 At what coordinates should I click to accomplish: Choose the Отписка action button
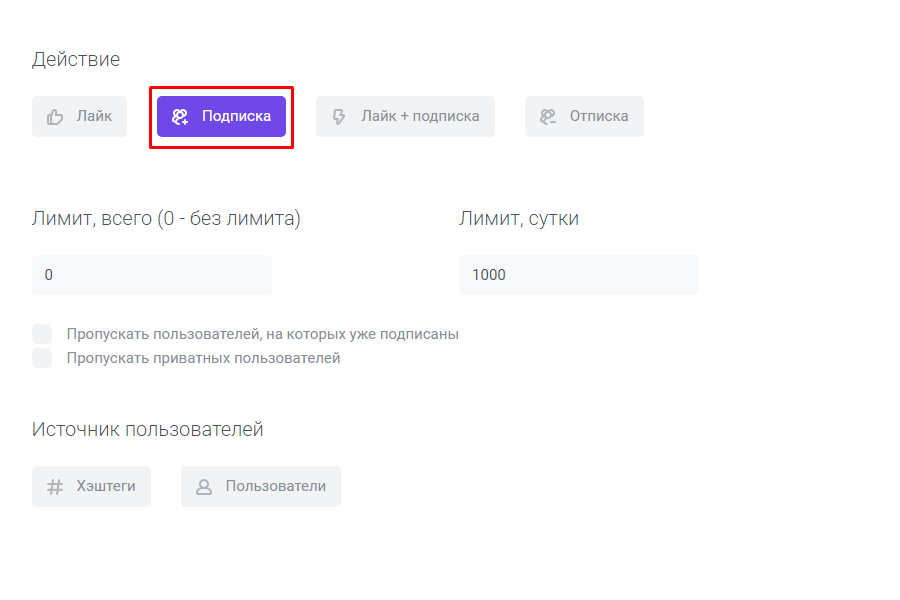584,117
